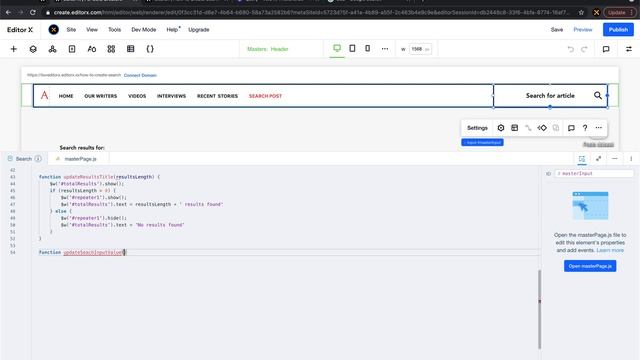Click Learn more link in properties
The height and width of the screenshot is (360, 640).
tap(610, 250)
